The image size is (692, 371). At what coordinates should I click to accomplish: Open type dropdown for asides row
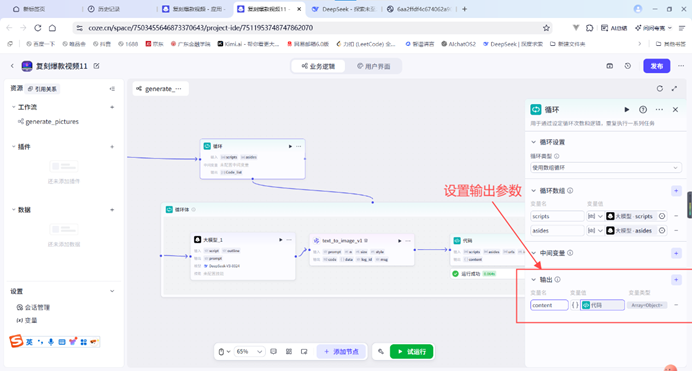[x=595, y=230]
